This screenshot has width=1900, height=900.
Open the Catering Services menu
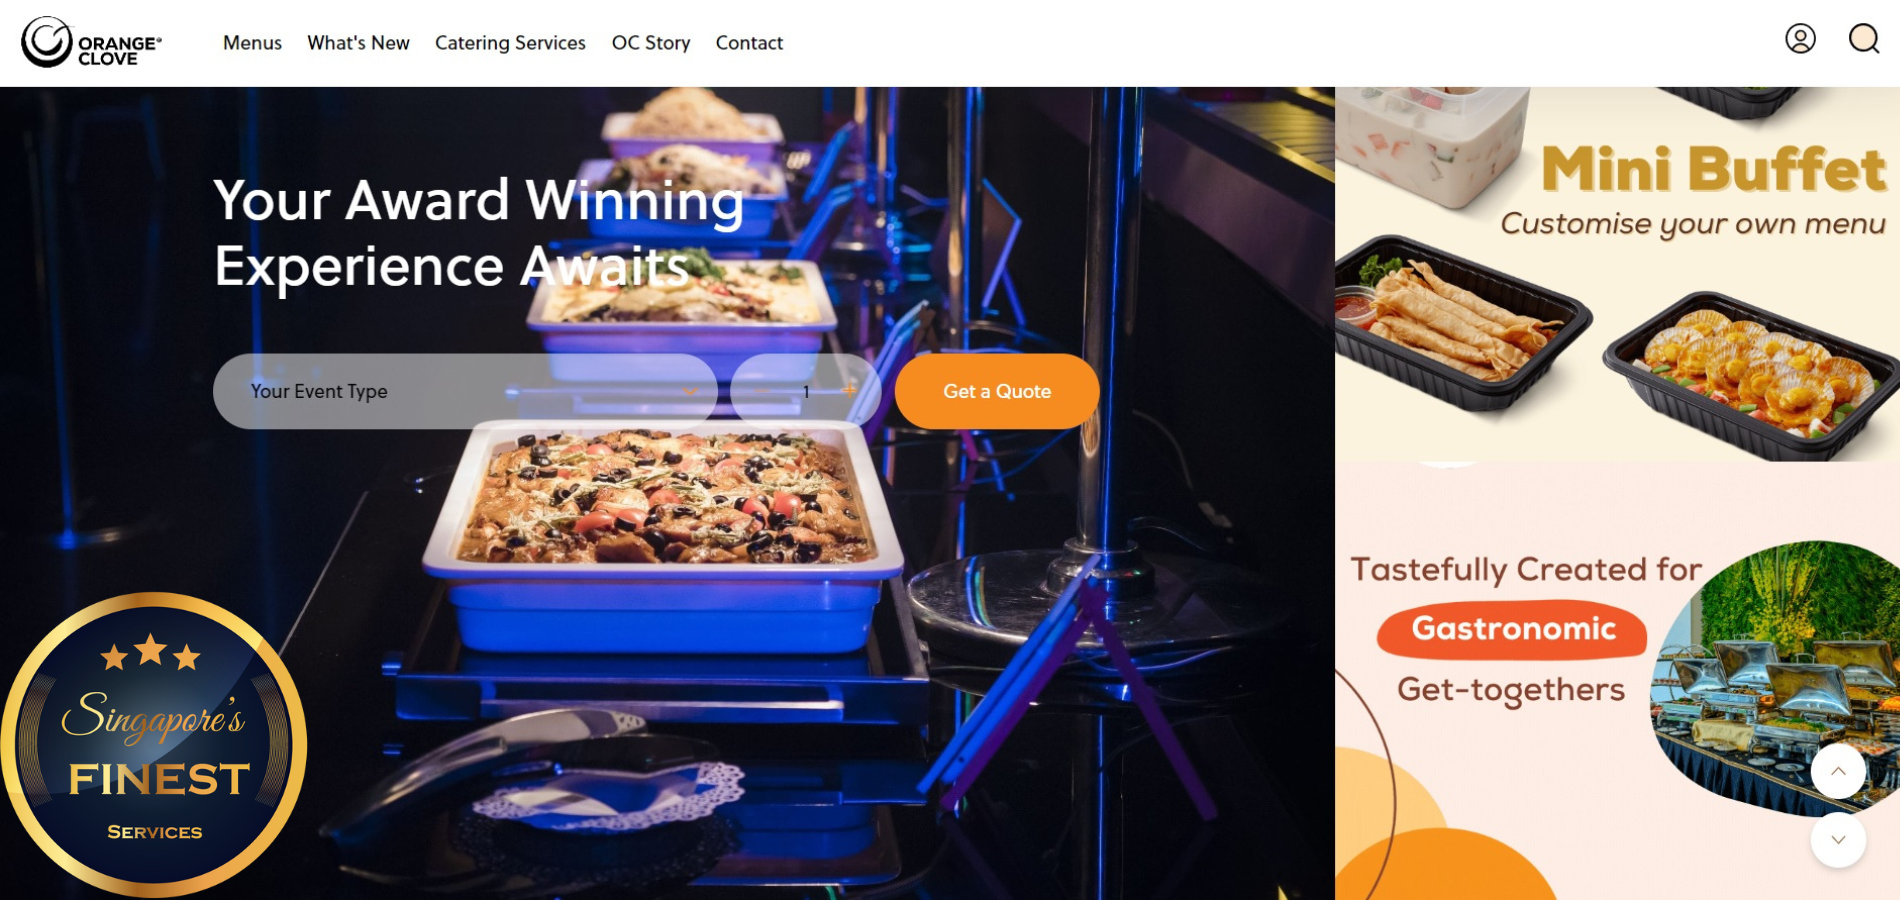[510, 43]
